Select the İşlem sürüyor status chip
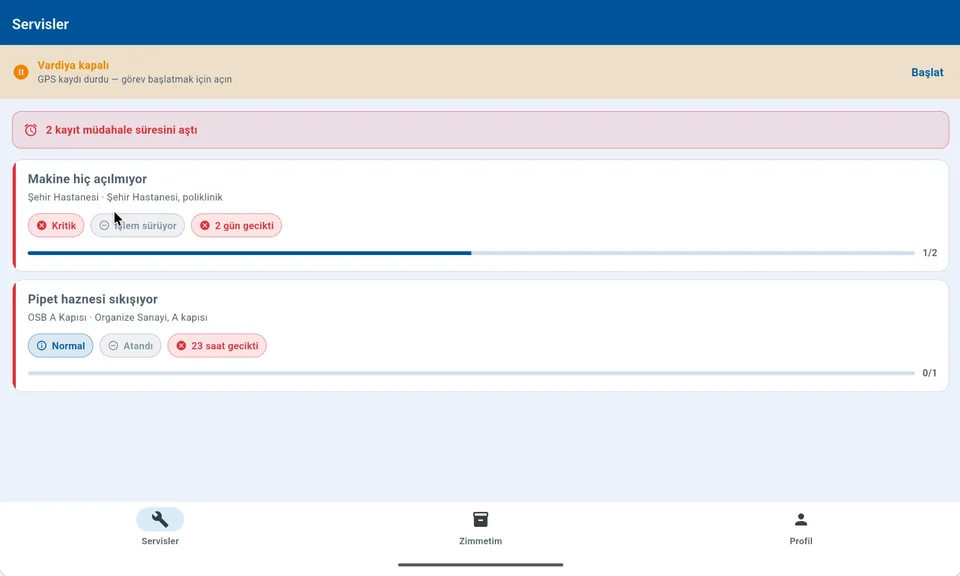960x576 pixels. (x=137, y=225)
